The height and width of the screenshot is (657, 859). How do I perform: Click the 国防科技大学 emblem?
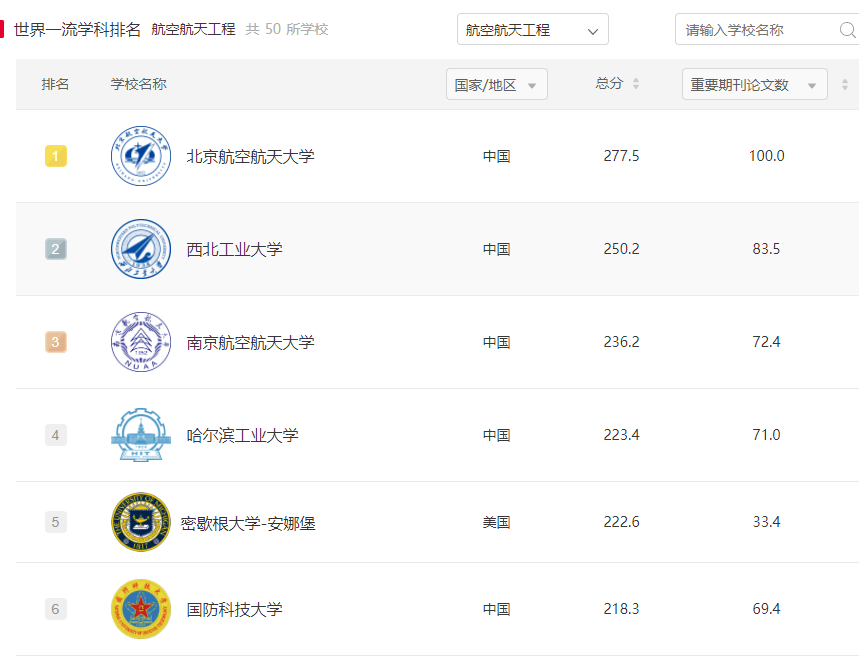141,609
